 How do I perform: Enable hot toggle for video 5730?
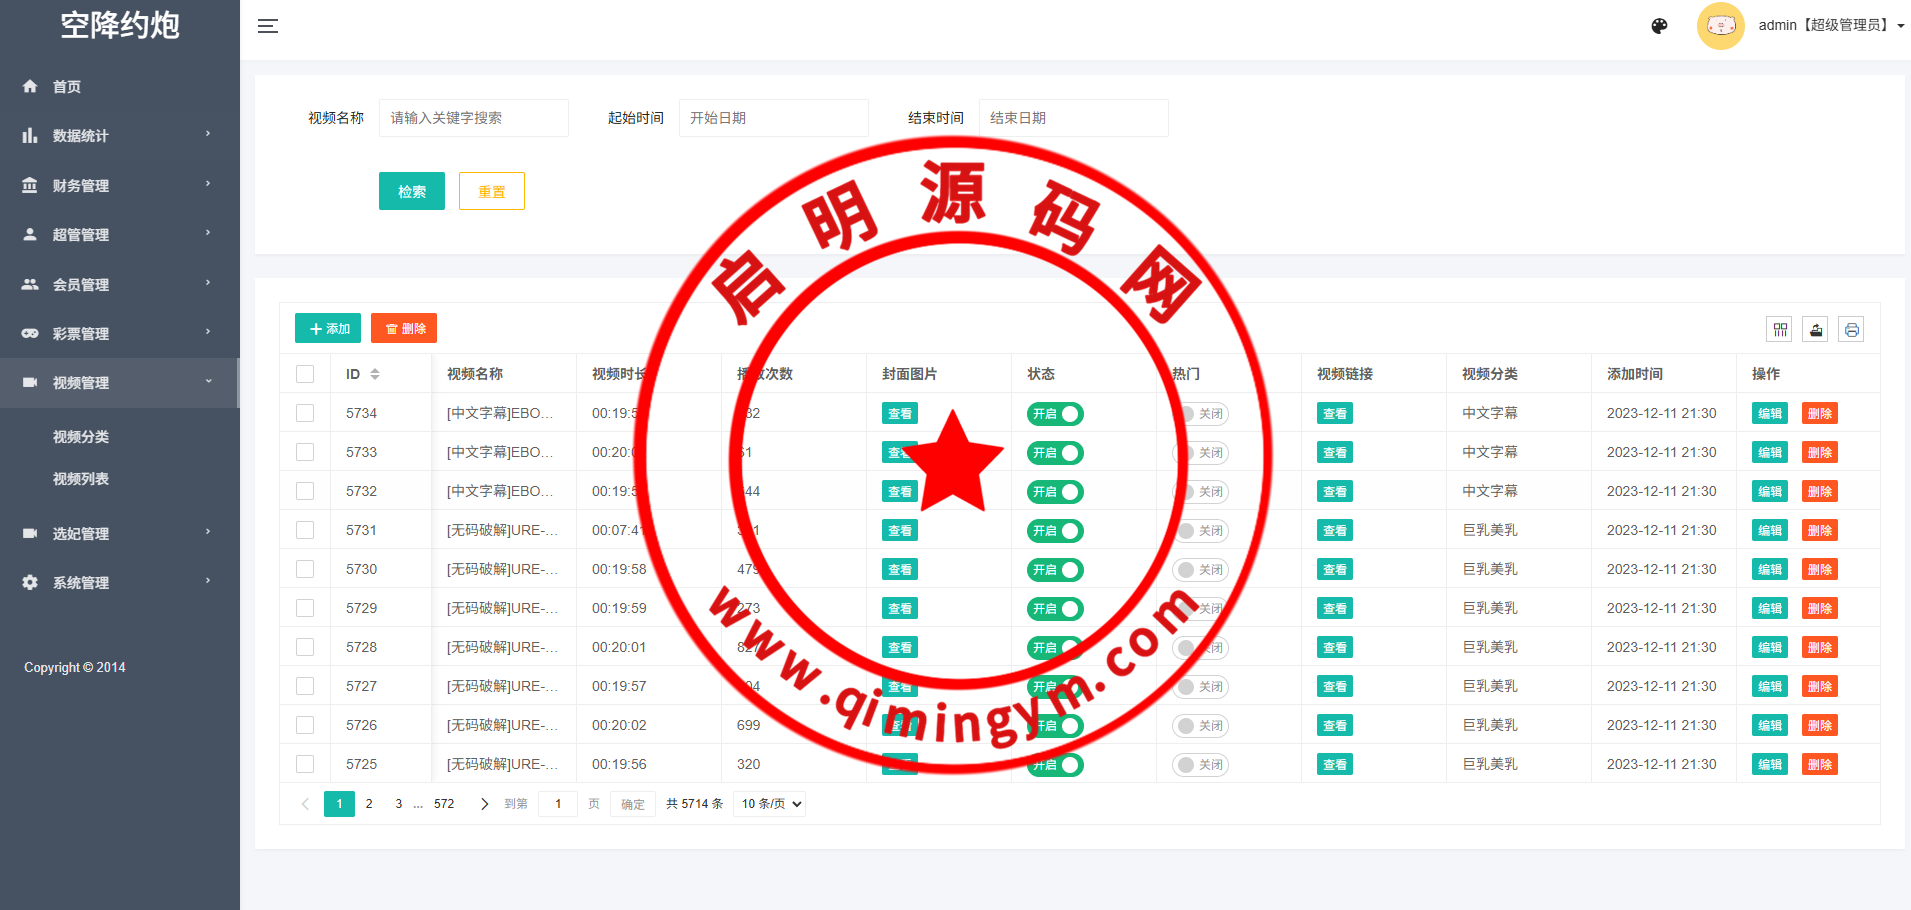point(1200,570)
